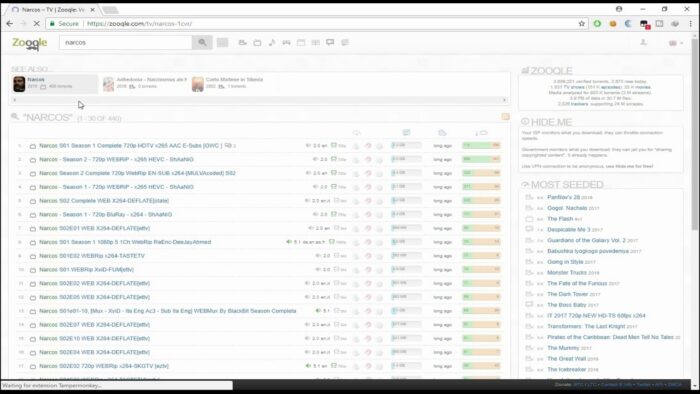
Task: Click the DMCA link in the footer
Action: coord(675,385)
